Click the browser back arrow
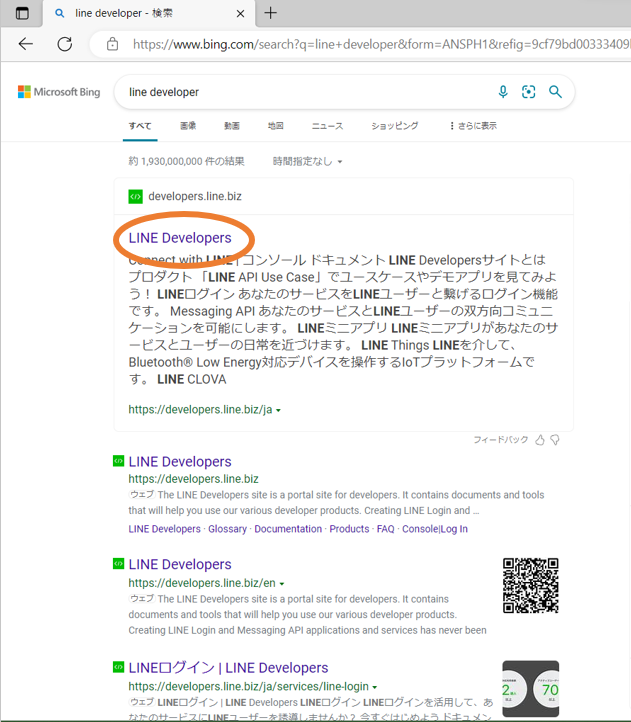Screen dimensions: 631x722 point(26,44)
